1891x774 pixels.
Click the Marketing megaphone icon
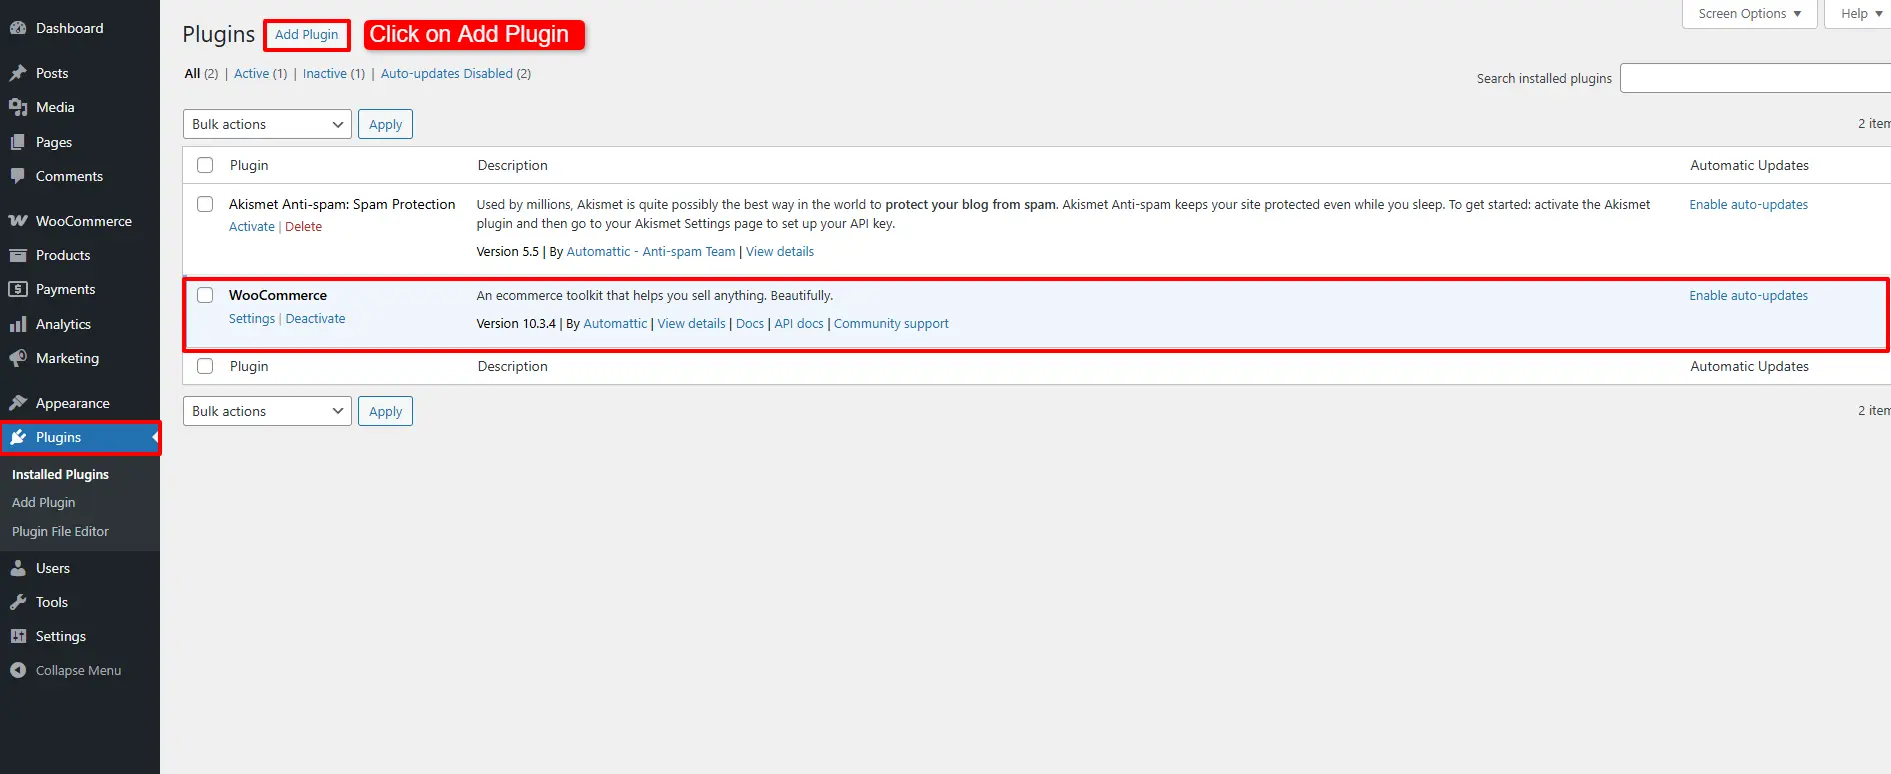[18, 358]
